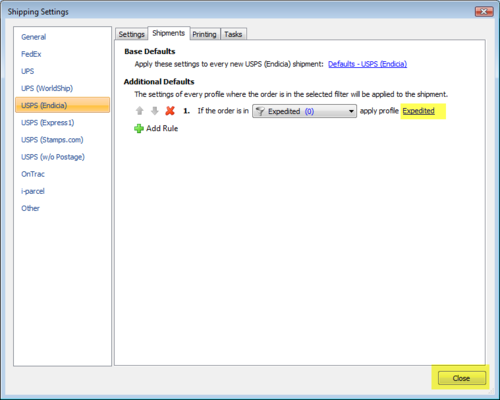Select General in the carrier list
The height and width of the screenshot is (400, 500).
click(34, 37)
